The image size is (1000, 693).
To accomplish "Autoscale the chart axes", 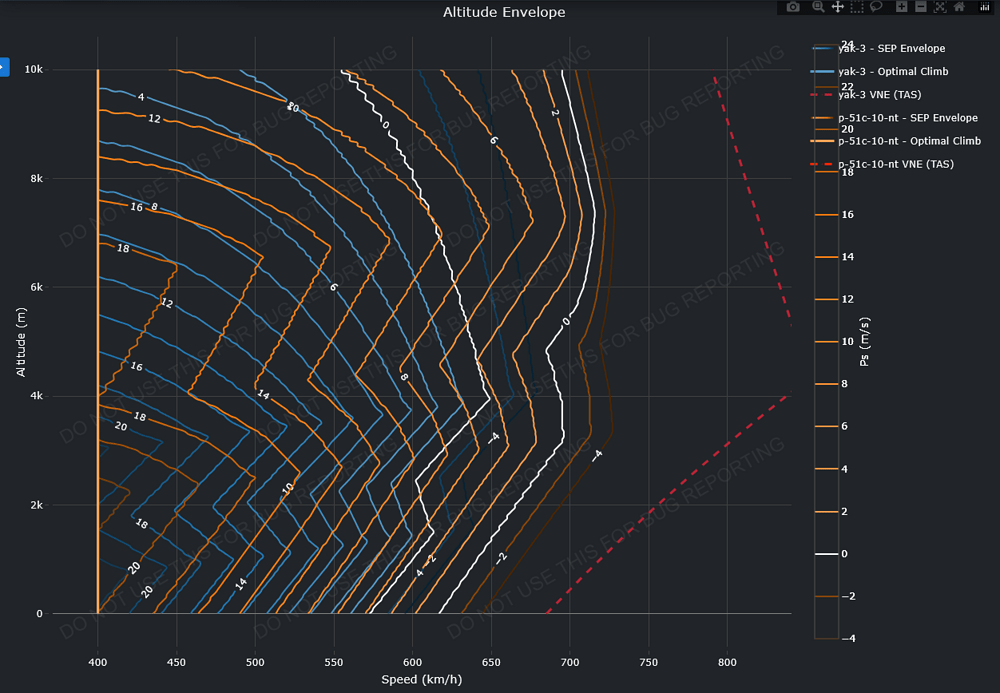I will pyautogui.click(x=940, y=7).
